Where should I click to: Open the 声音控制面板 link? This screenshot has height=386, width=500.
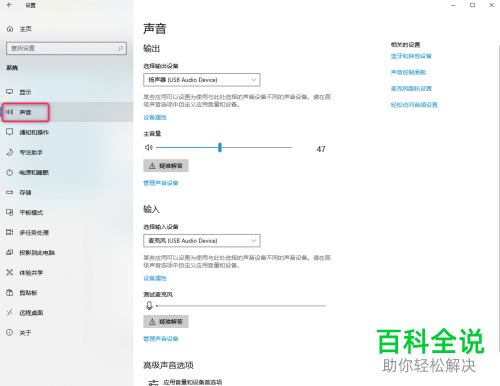click(408, 72)
